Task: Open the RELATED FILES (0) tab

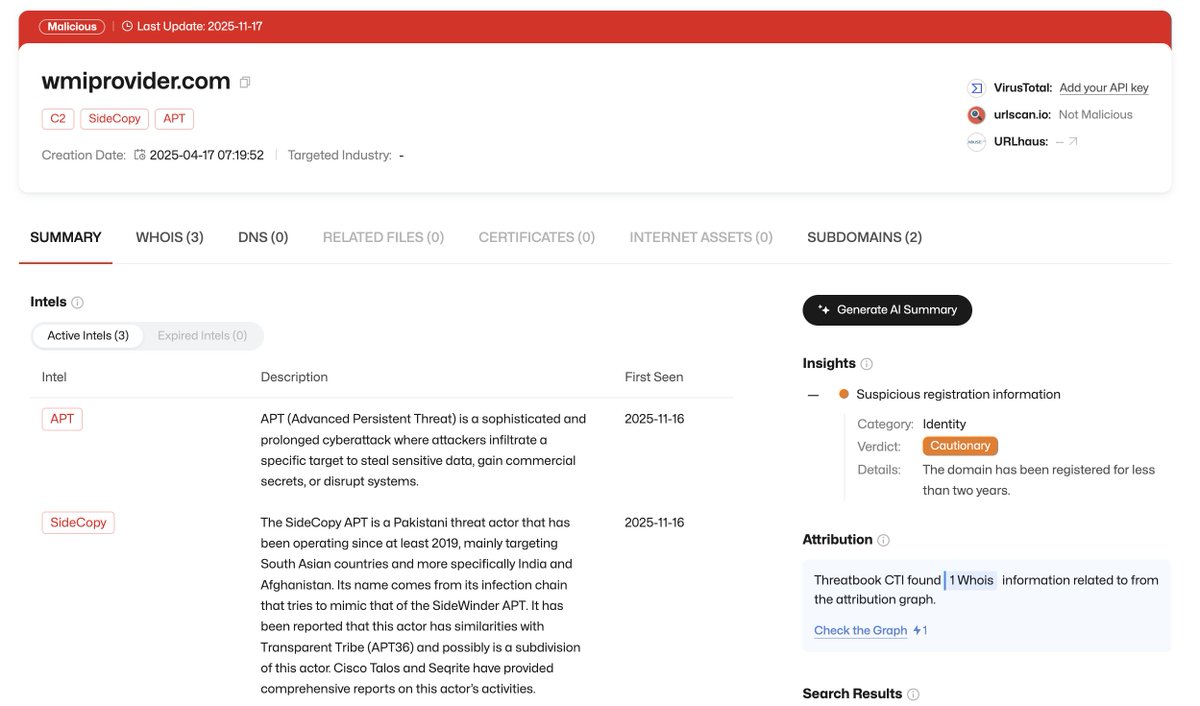Action: tap(383, 237)
